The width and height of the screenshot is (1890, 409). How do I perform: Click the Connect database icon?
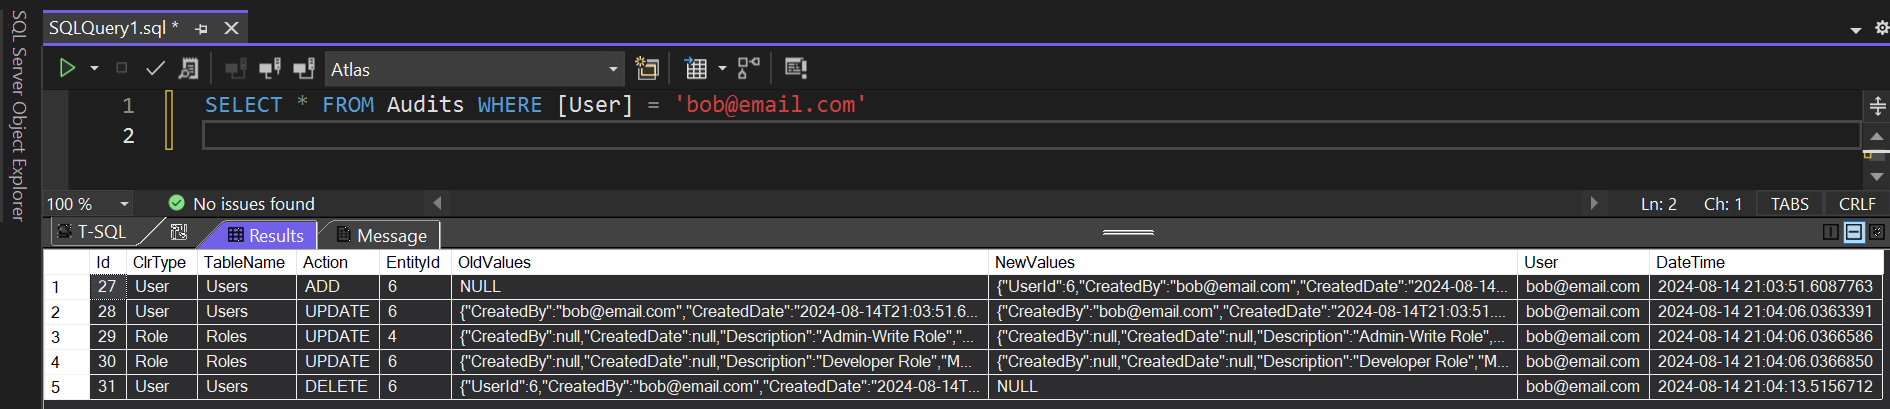tap(235, 68)
